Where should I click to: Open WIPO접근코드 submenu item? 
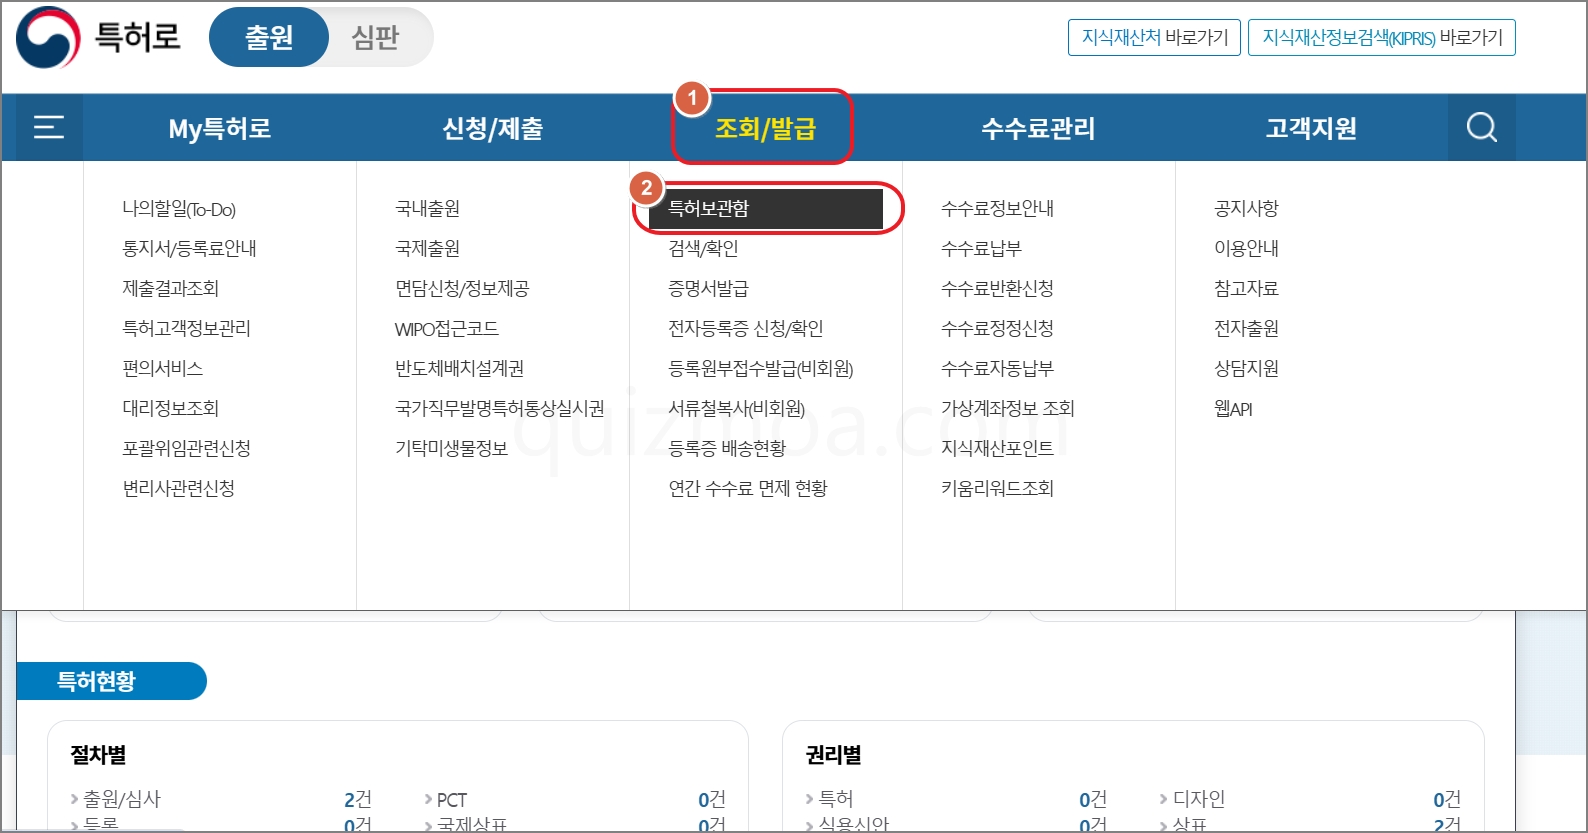click(x=446, y=329)
